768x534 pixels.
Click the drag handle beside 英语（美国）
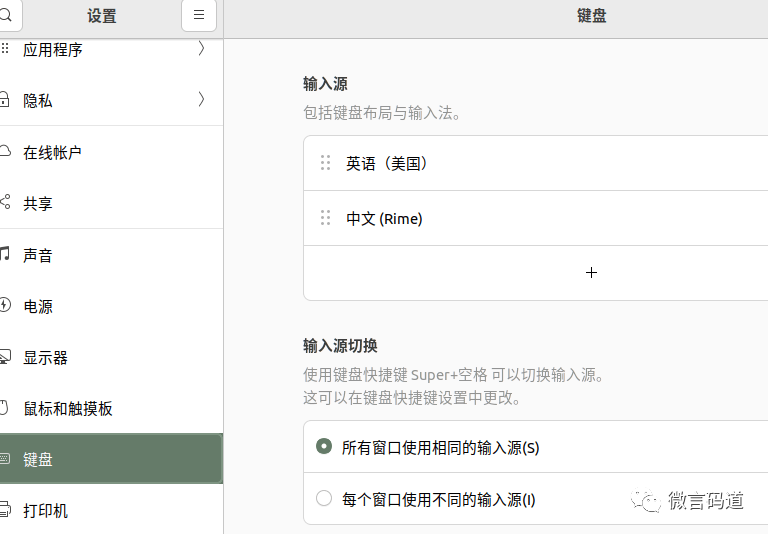[325, 163]
